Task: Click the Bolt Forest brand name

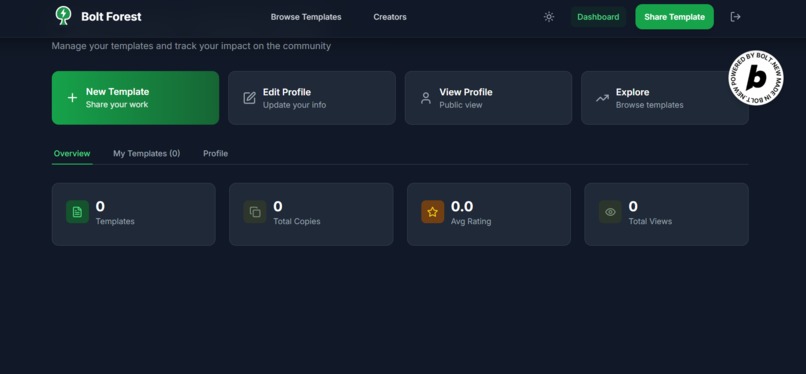Action: [x=111, y=17]
